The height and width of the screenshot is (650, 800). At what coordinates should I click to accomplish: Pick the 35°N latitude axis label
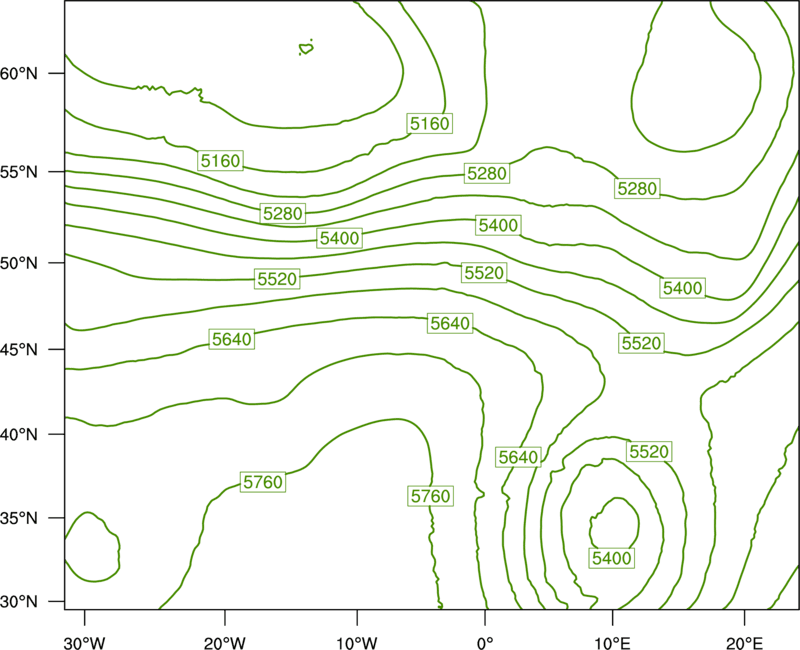click(x=19, y=518)
